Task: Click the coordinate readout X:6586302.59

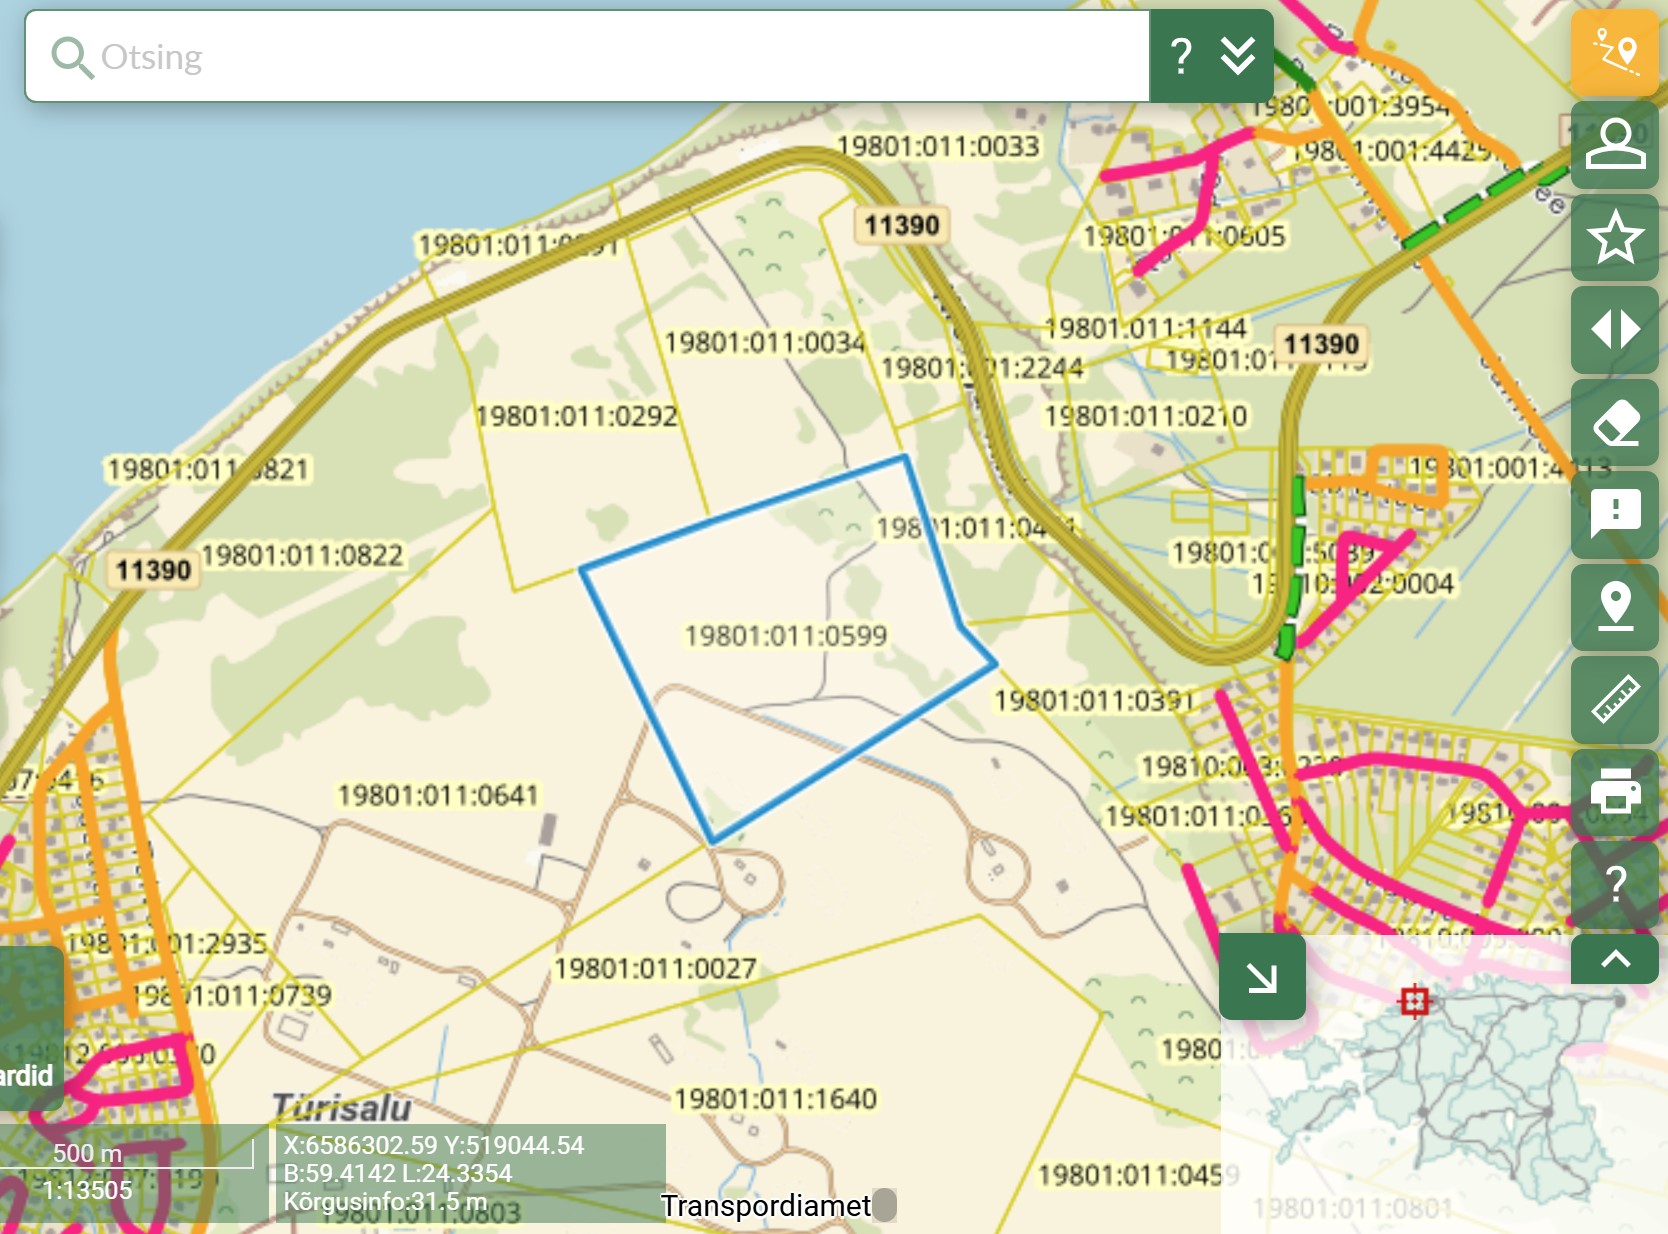Action: [x=433, y=1145]
